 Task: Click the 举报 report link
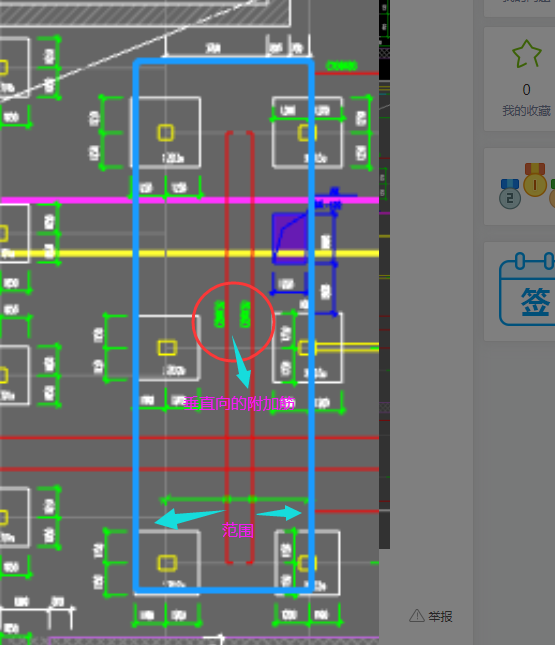[x=430, y=616]
